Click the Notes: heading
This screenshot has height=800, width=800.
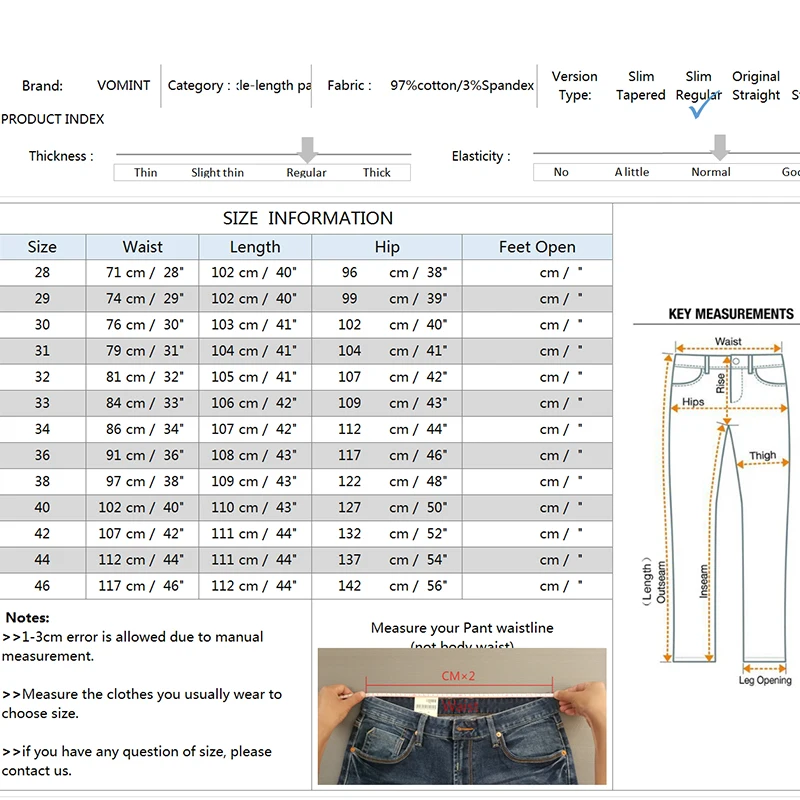[x=28, y=618]
